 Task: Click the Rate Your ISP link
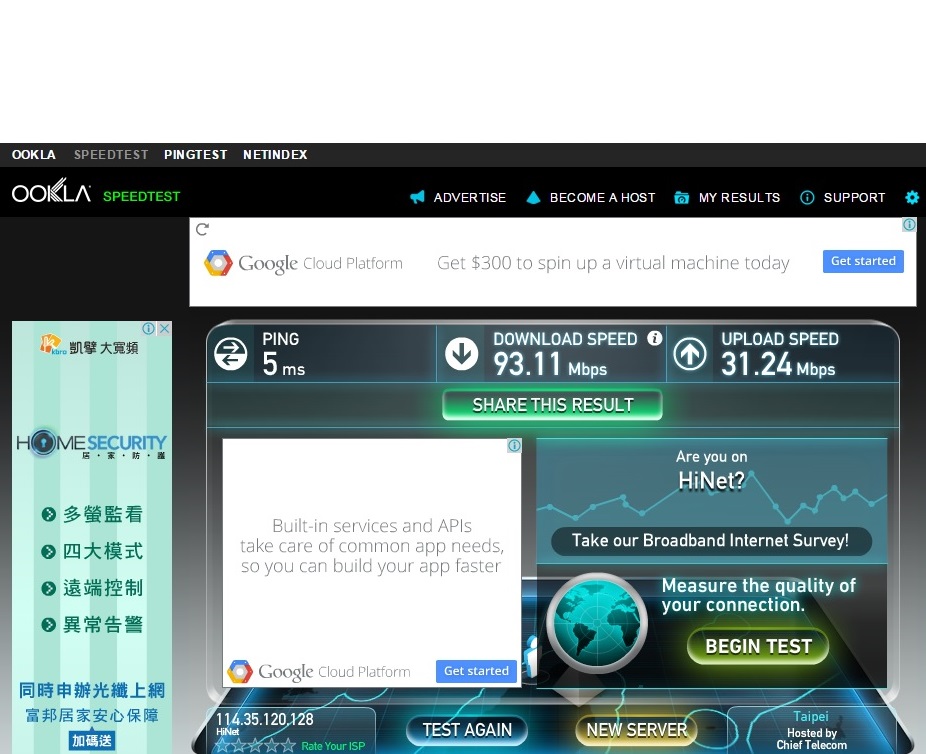tap(333, 746)
